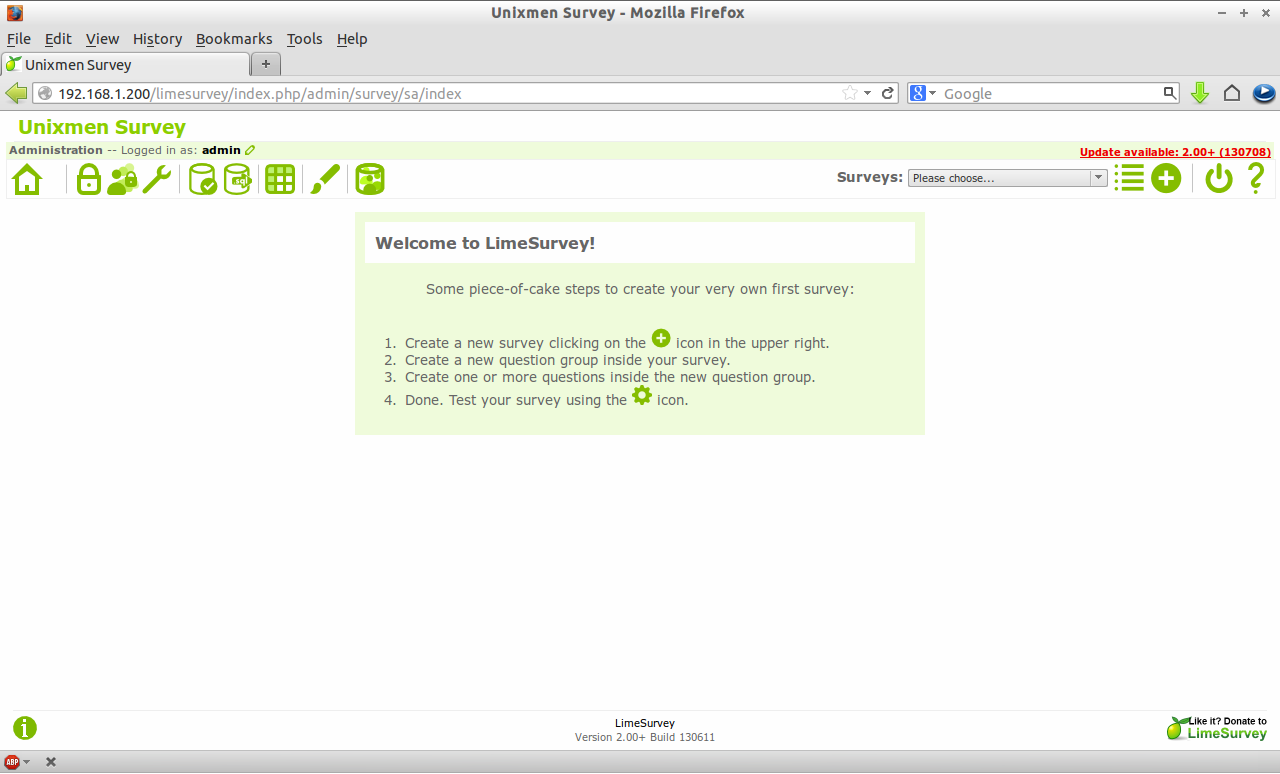Open global settings wrench icon

(157, 180)
